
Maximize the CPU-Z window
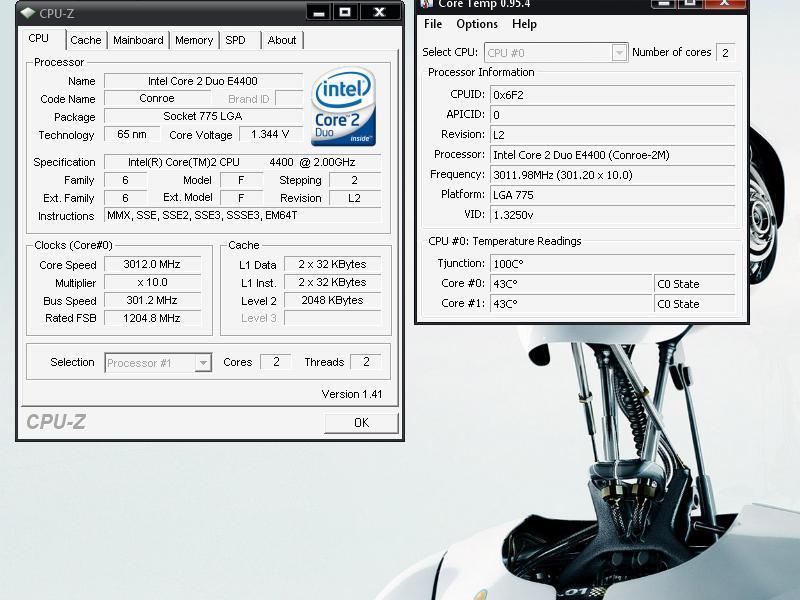click(x=345, y=12)
